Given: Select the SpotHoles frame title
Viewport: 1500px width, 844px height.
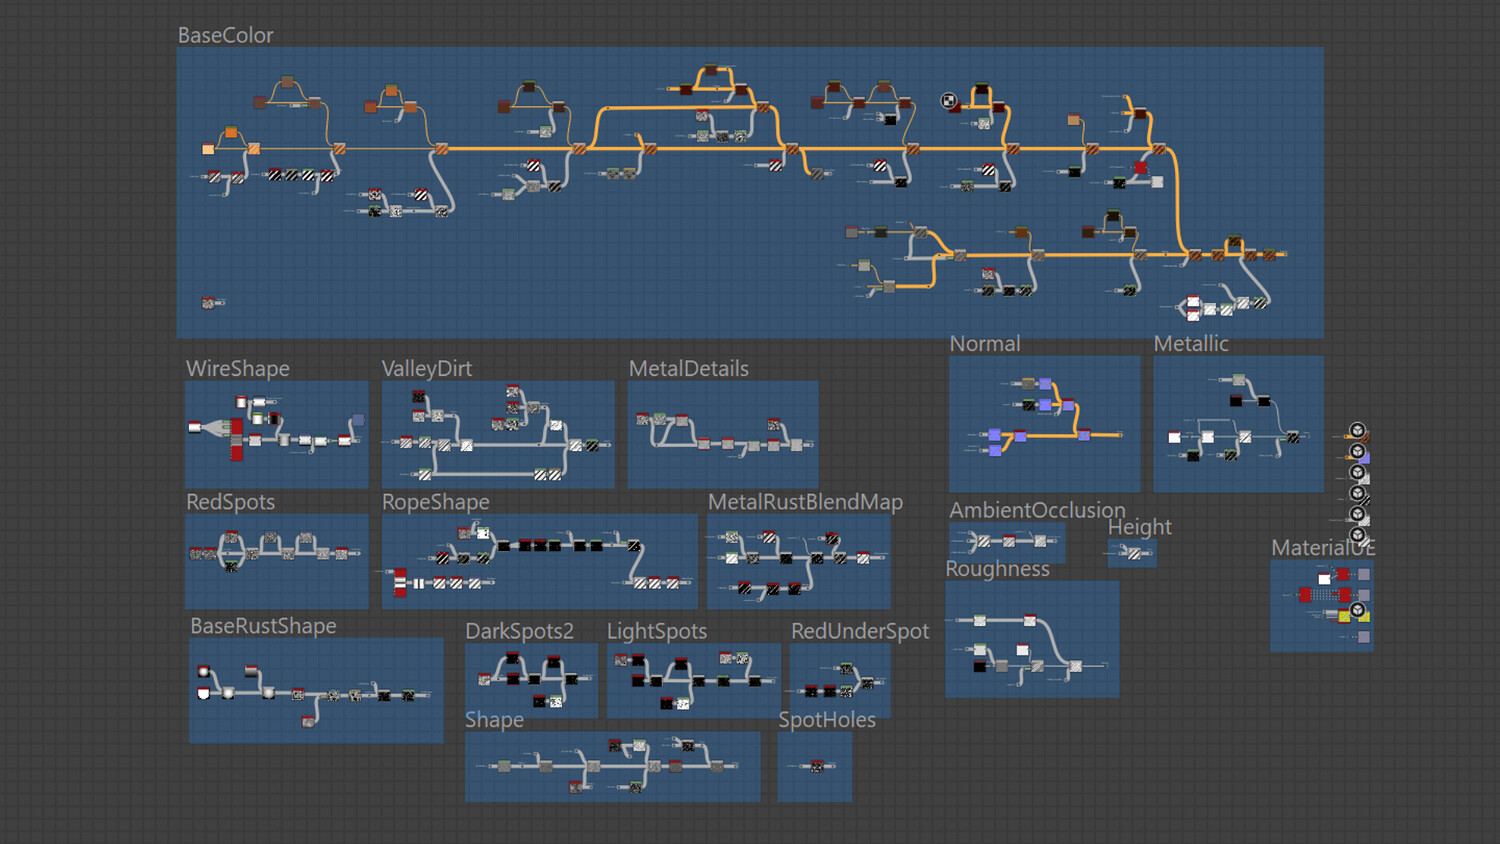Looking at the screenshot, I should (827, 720).
